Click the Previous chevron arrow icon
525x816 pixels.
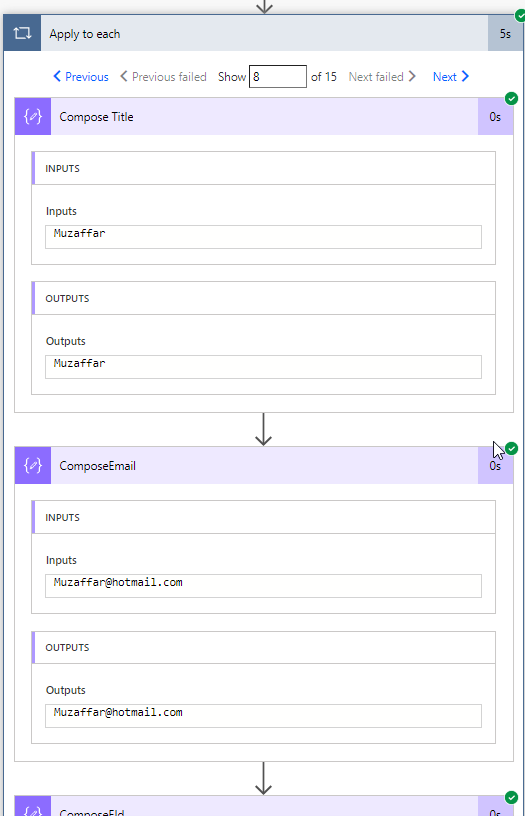click(57, 76)
